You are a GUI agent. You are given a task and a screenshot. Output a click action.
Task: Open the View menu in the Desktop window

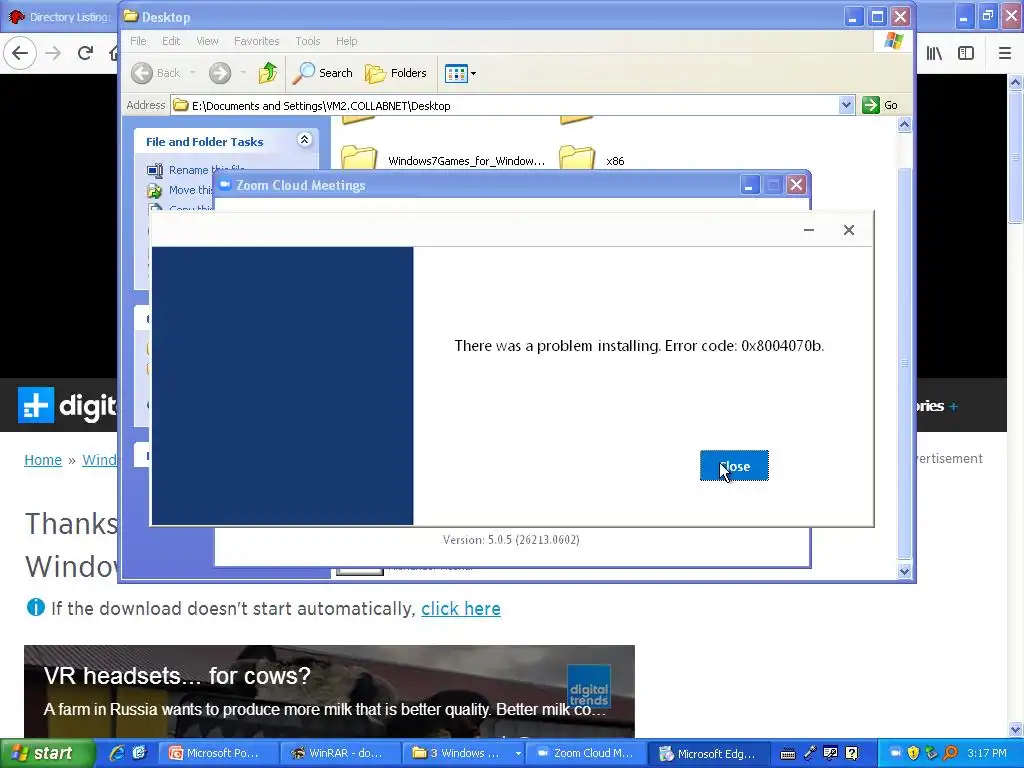208,41
